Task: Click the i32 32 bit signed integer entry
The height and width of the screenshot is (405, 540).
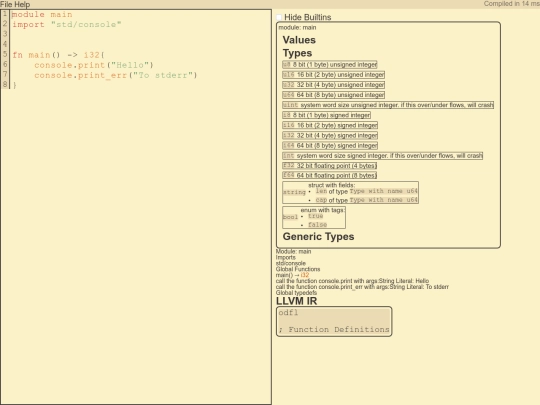Action: (x=330, y=135)
